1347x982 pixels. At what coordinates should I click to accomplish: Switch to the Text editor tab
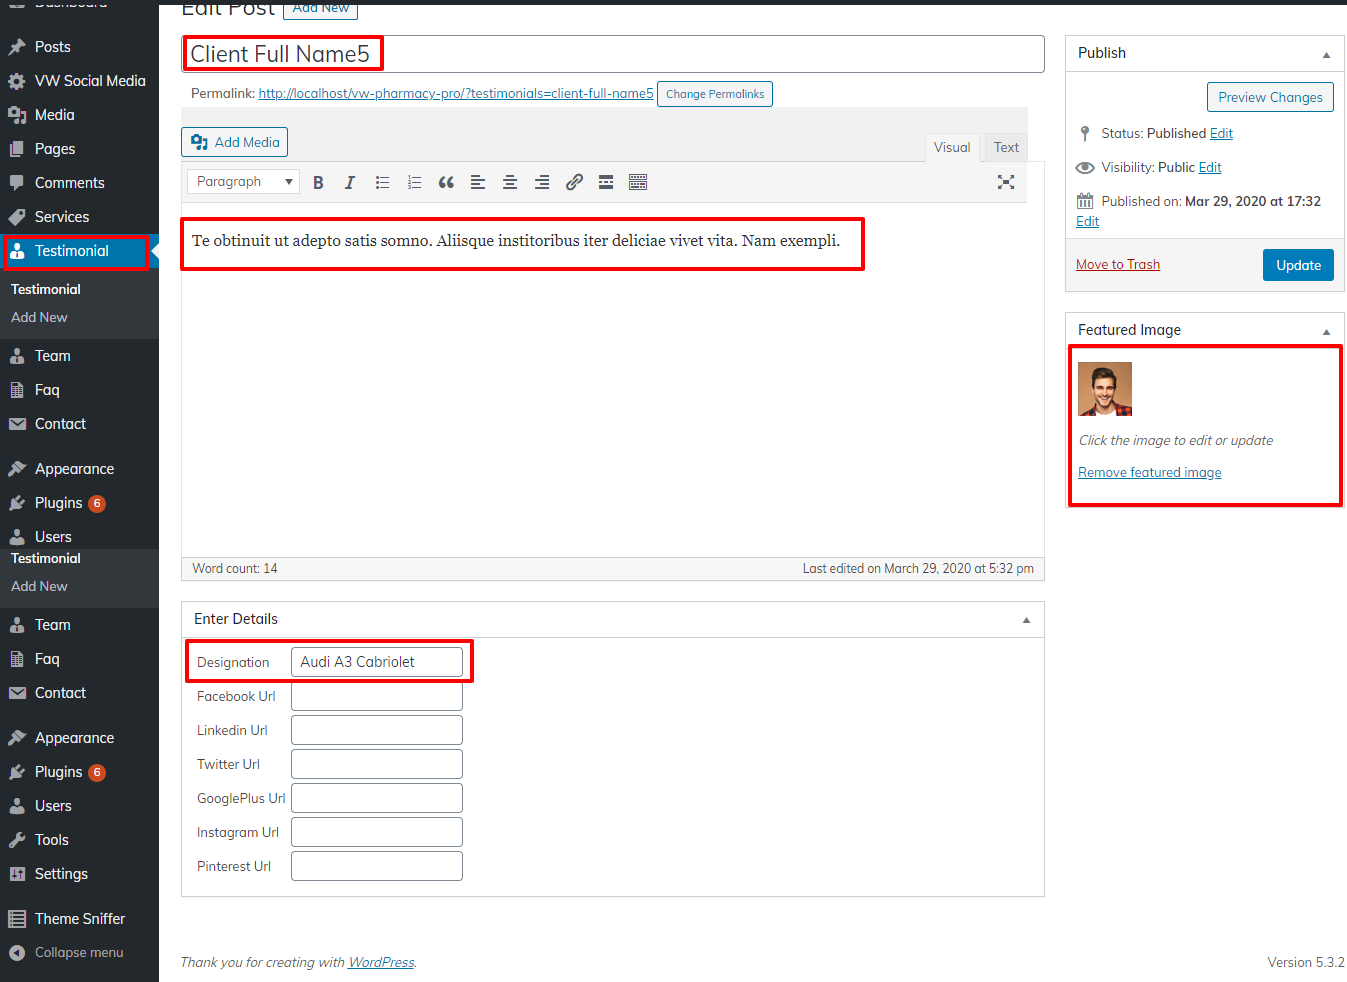pos(1006,148)
